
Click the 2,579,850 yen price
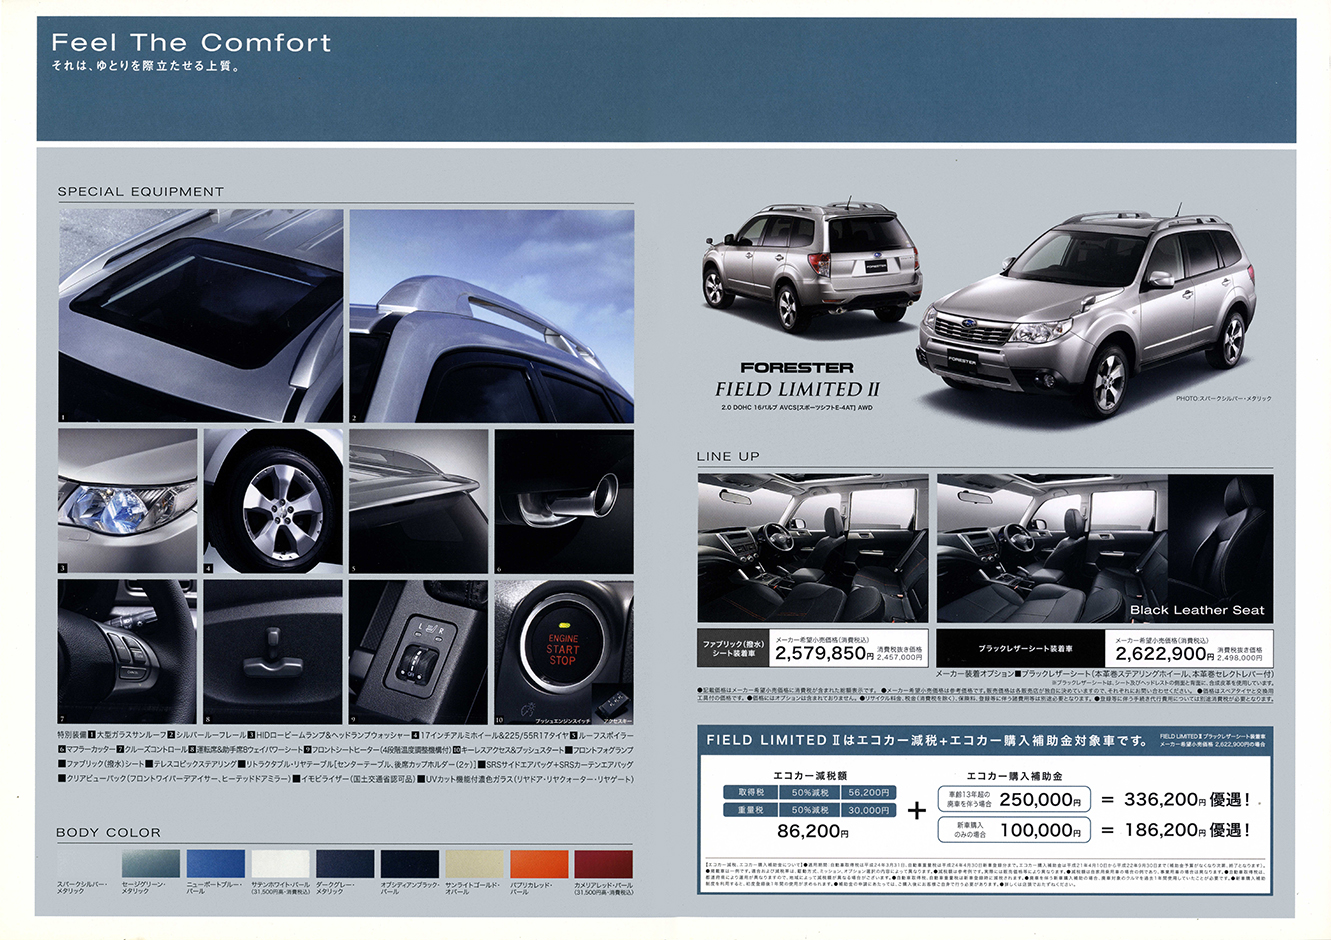[825, 654]
